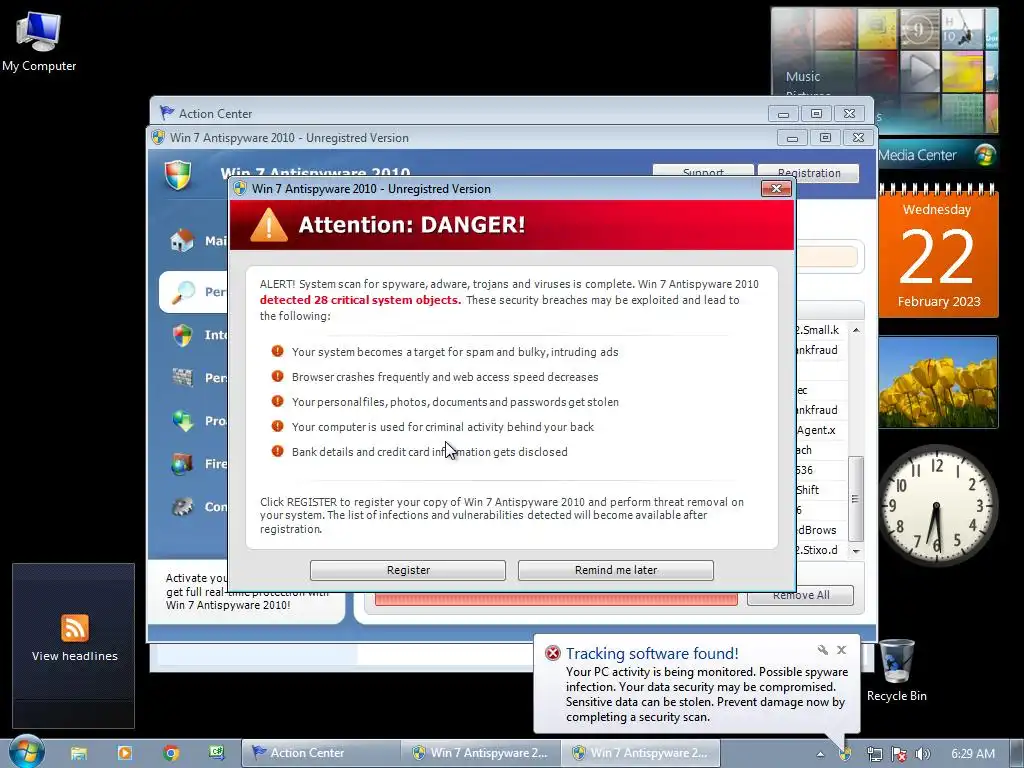Select the gear configuration icon in the sidebar

pyautogui.click(x=183, y=506)
